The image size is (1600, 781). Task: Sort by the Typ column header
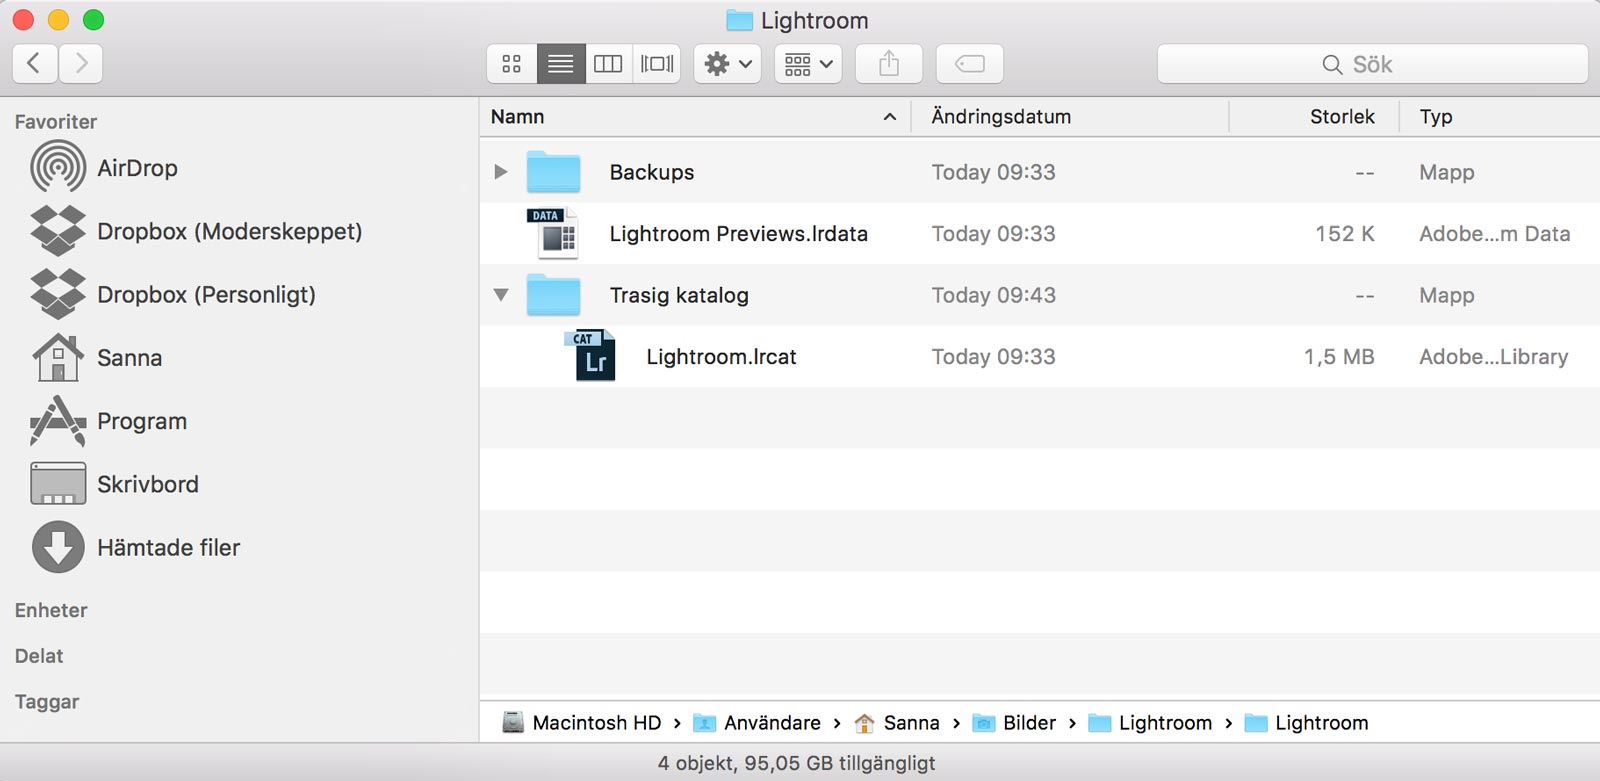tap(1500, 117)
